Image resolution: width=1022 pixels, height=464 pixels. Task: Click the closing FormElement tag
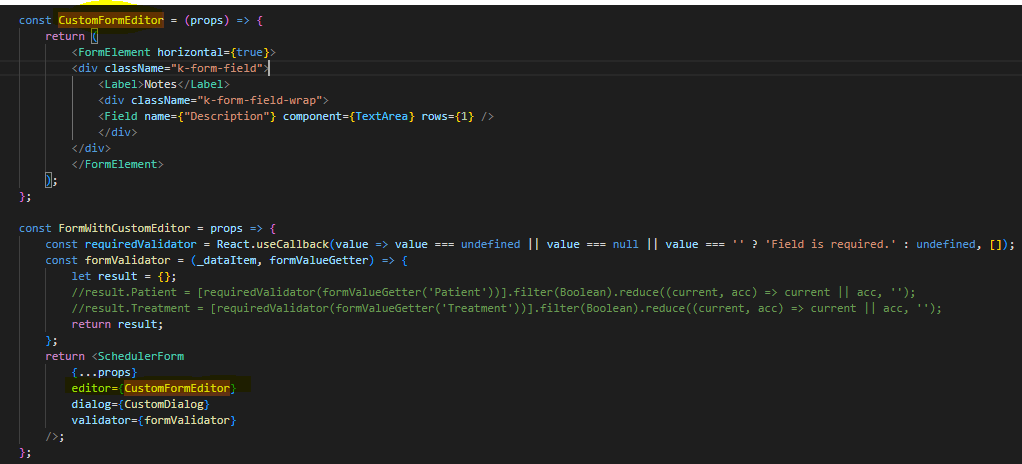click(x=117, y=164)
